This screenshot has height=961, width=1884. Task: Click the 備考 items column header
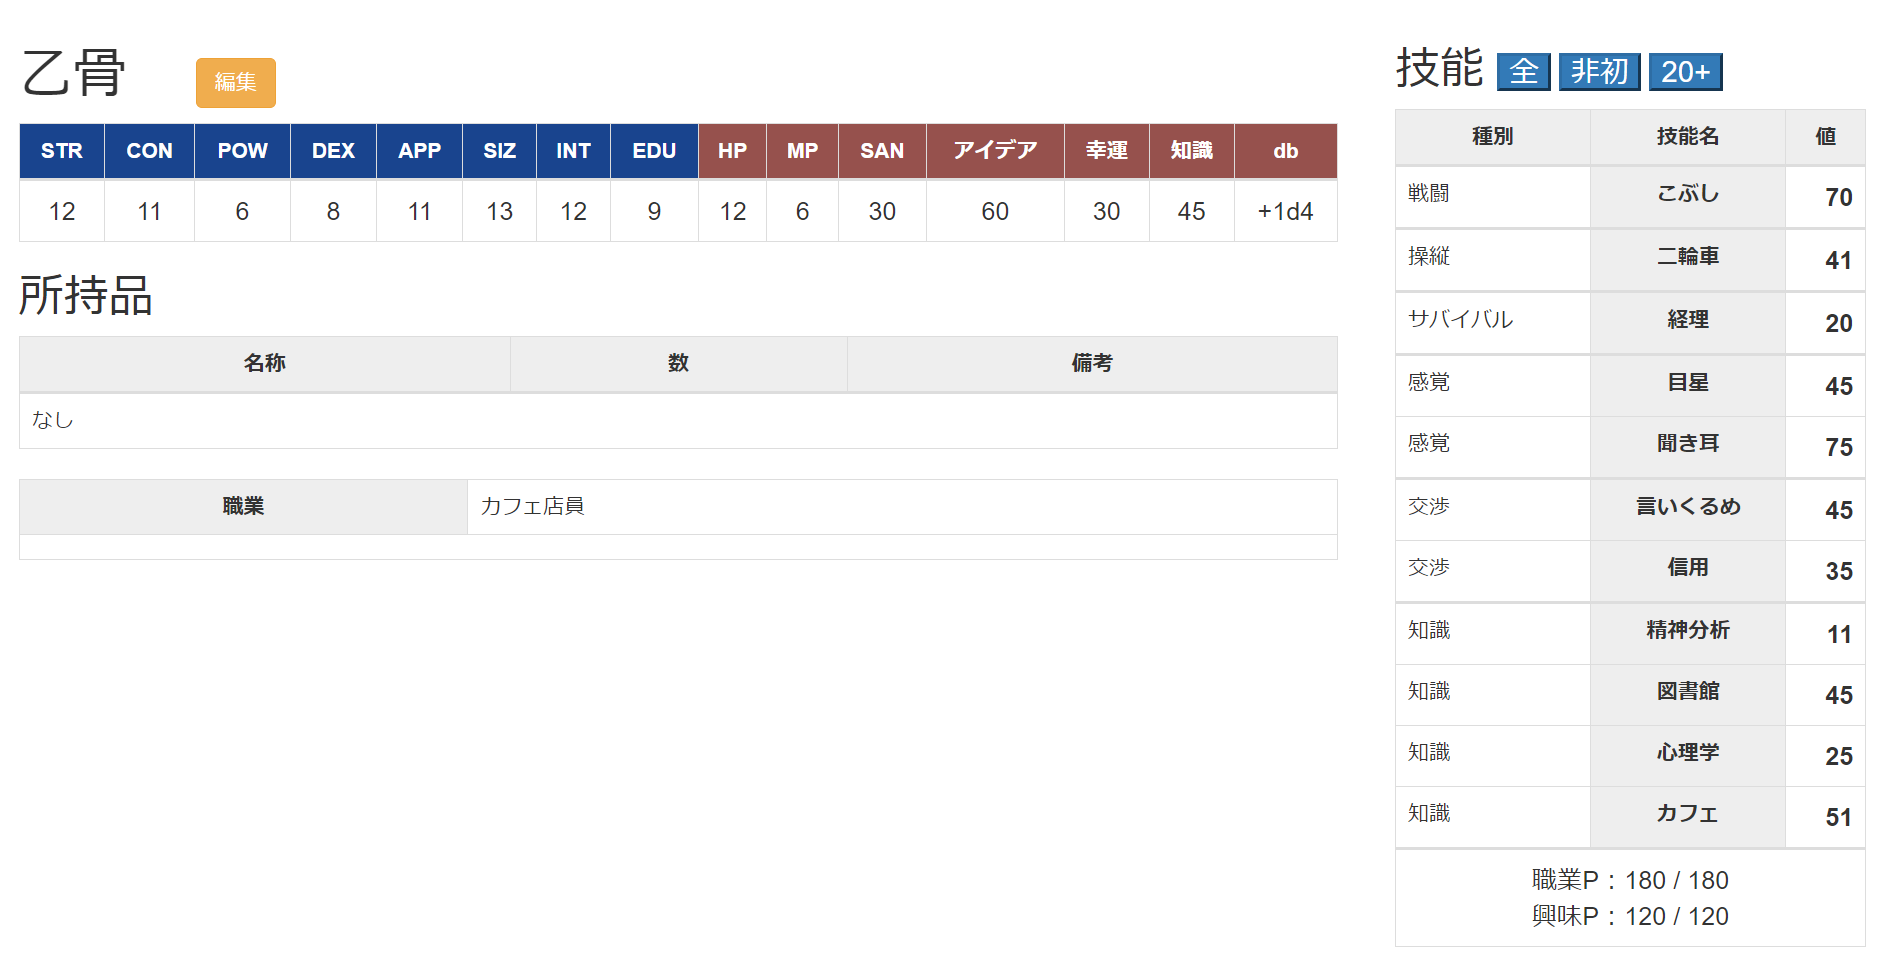point(1091,363)
